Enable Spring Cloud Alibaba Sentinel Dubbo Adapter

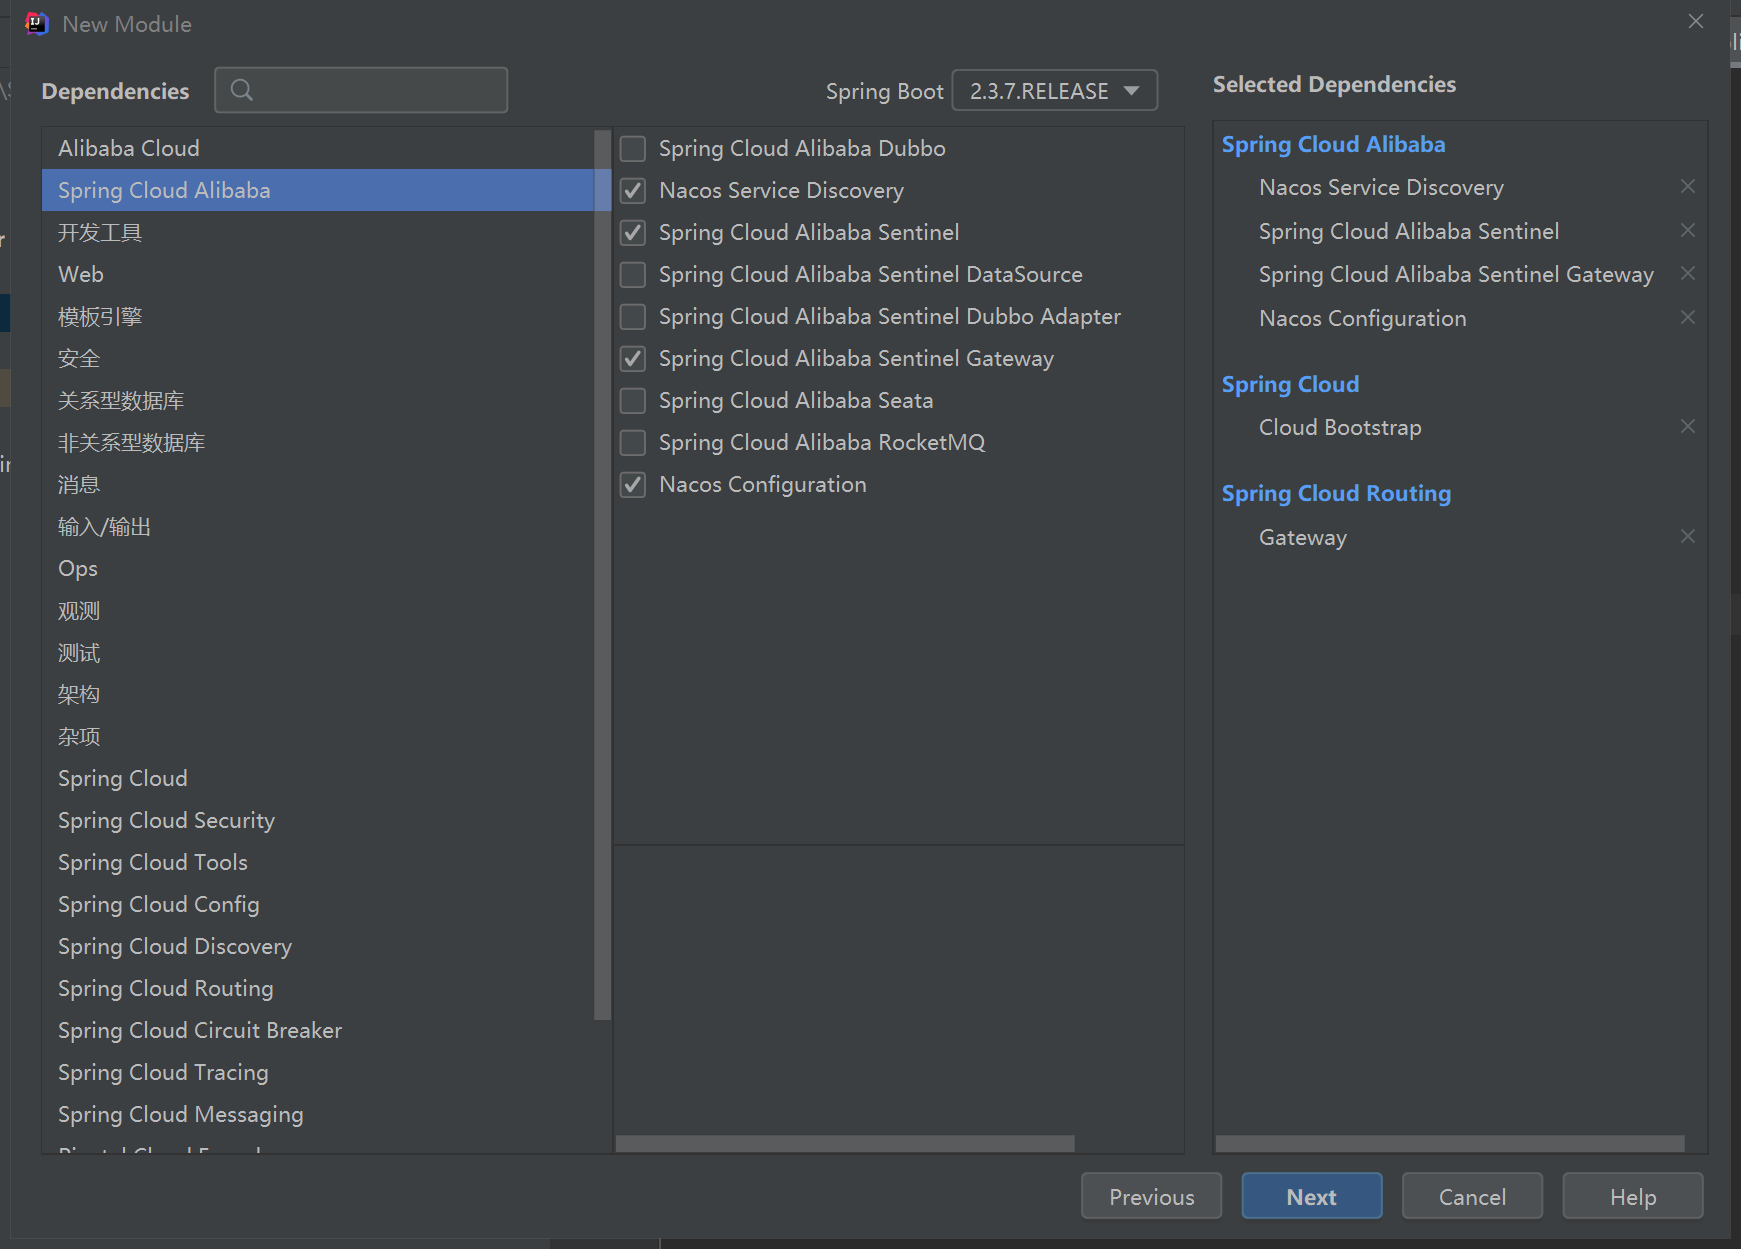(x=633, y=316)
